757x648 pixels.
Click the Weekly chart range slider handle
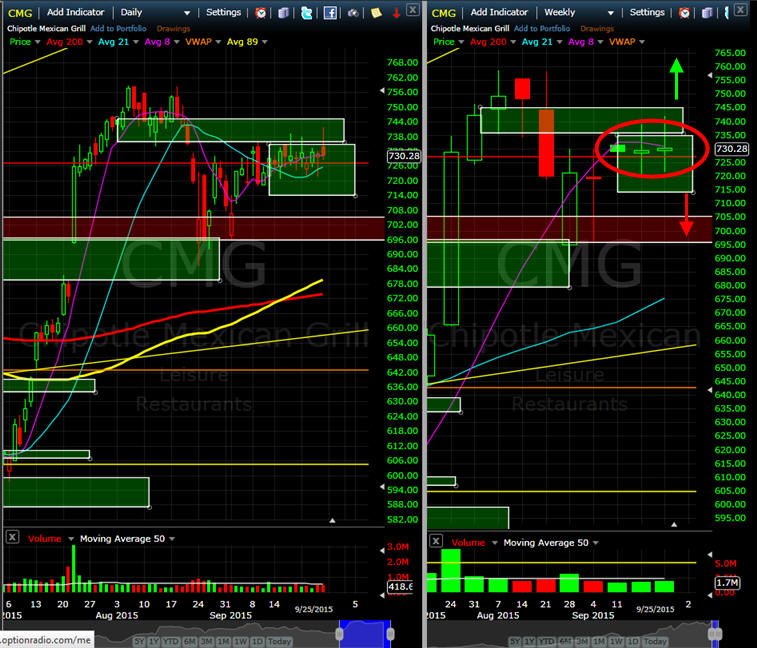(715, 633)
